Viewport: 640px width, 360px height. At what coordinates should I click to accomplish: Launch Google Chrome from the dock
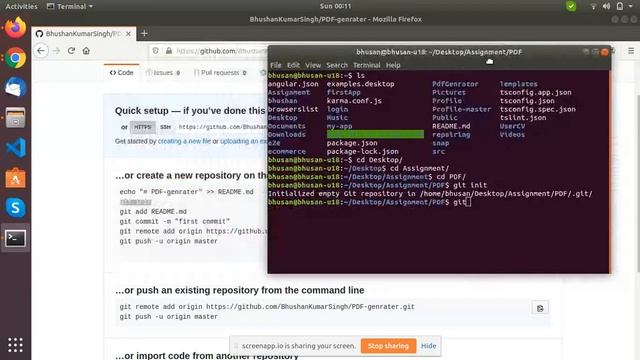tap(16, 58)
